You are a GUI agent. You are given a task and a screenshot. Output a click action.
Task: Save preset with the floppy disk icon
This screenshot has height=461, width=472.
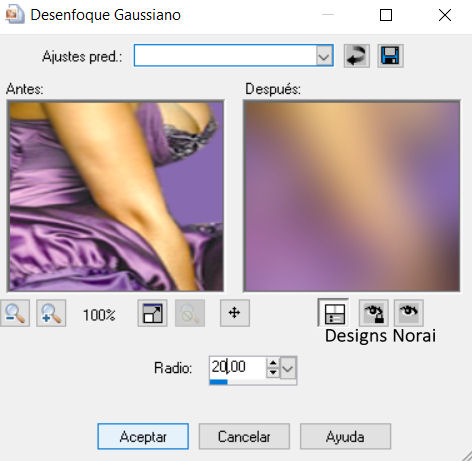[390, 56]
